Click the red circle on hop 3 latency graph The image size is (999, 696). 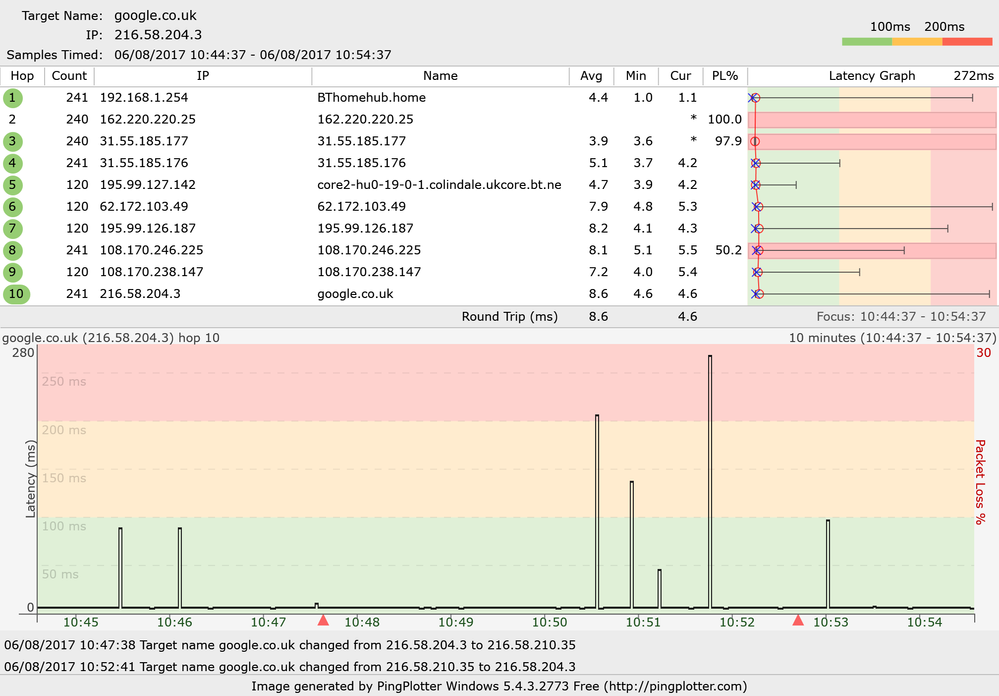click(755, 141)
